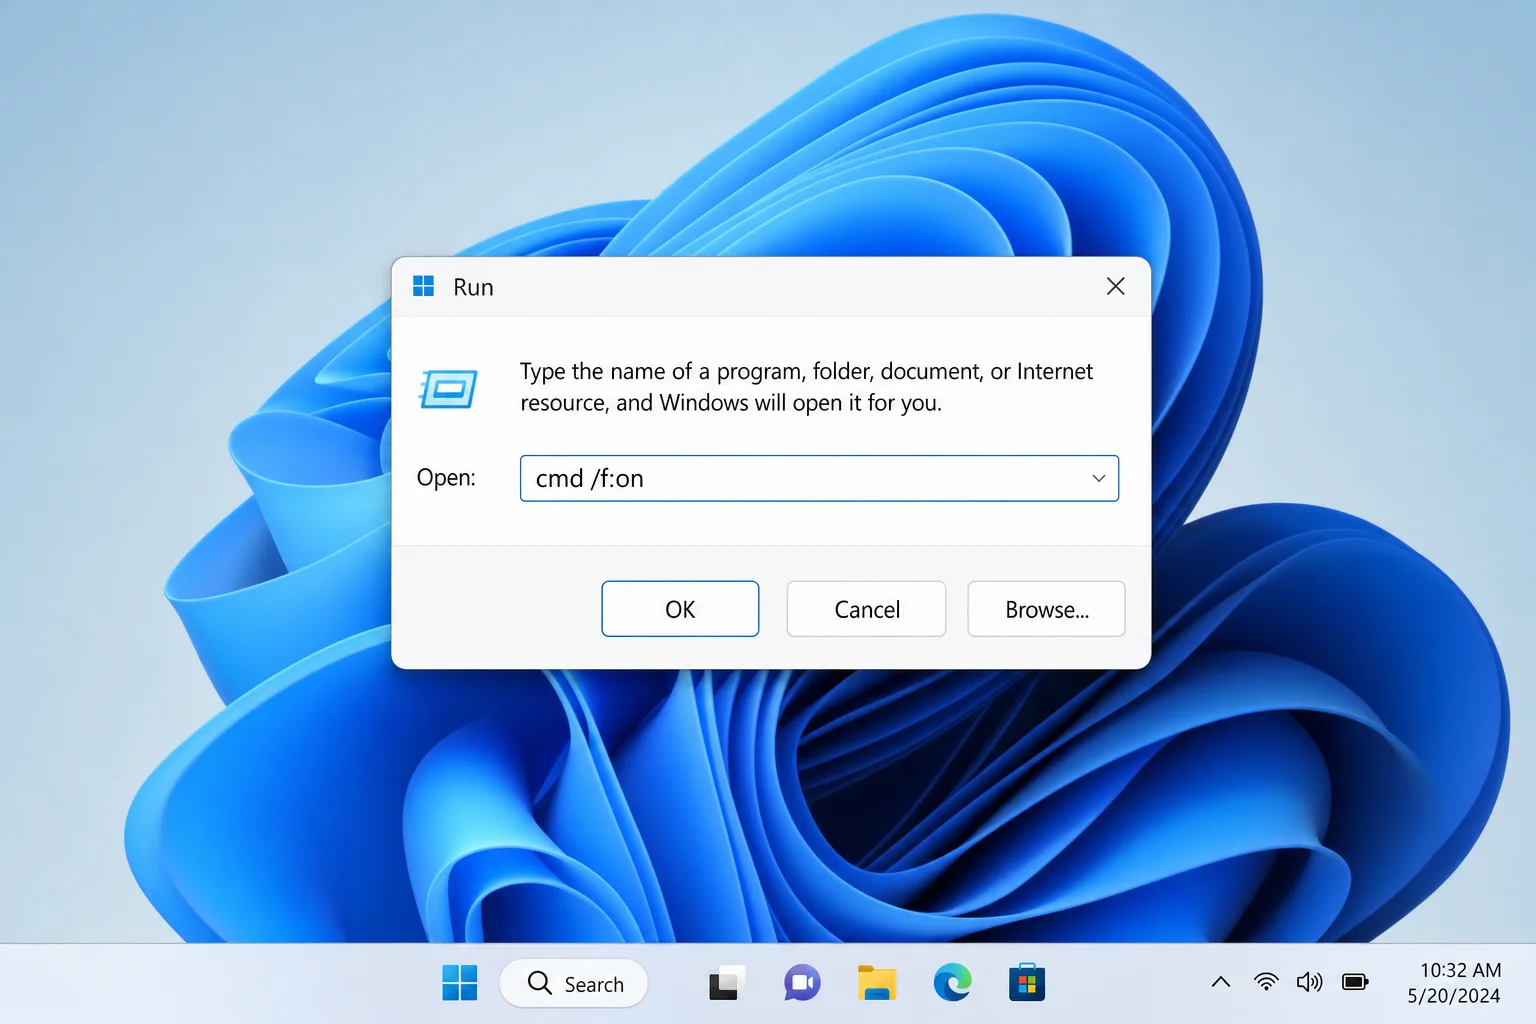Click the "Type the name of a program" description
The height and width of the screenshot is (1024, 1536).
coord(806,387)
